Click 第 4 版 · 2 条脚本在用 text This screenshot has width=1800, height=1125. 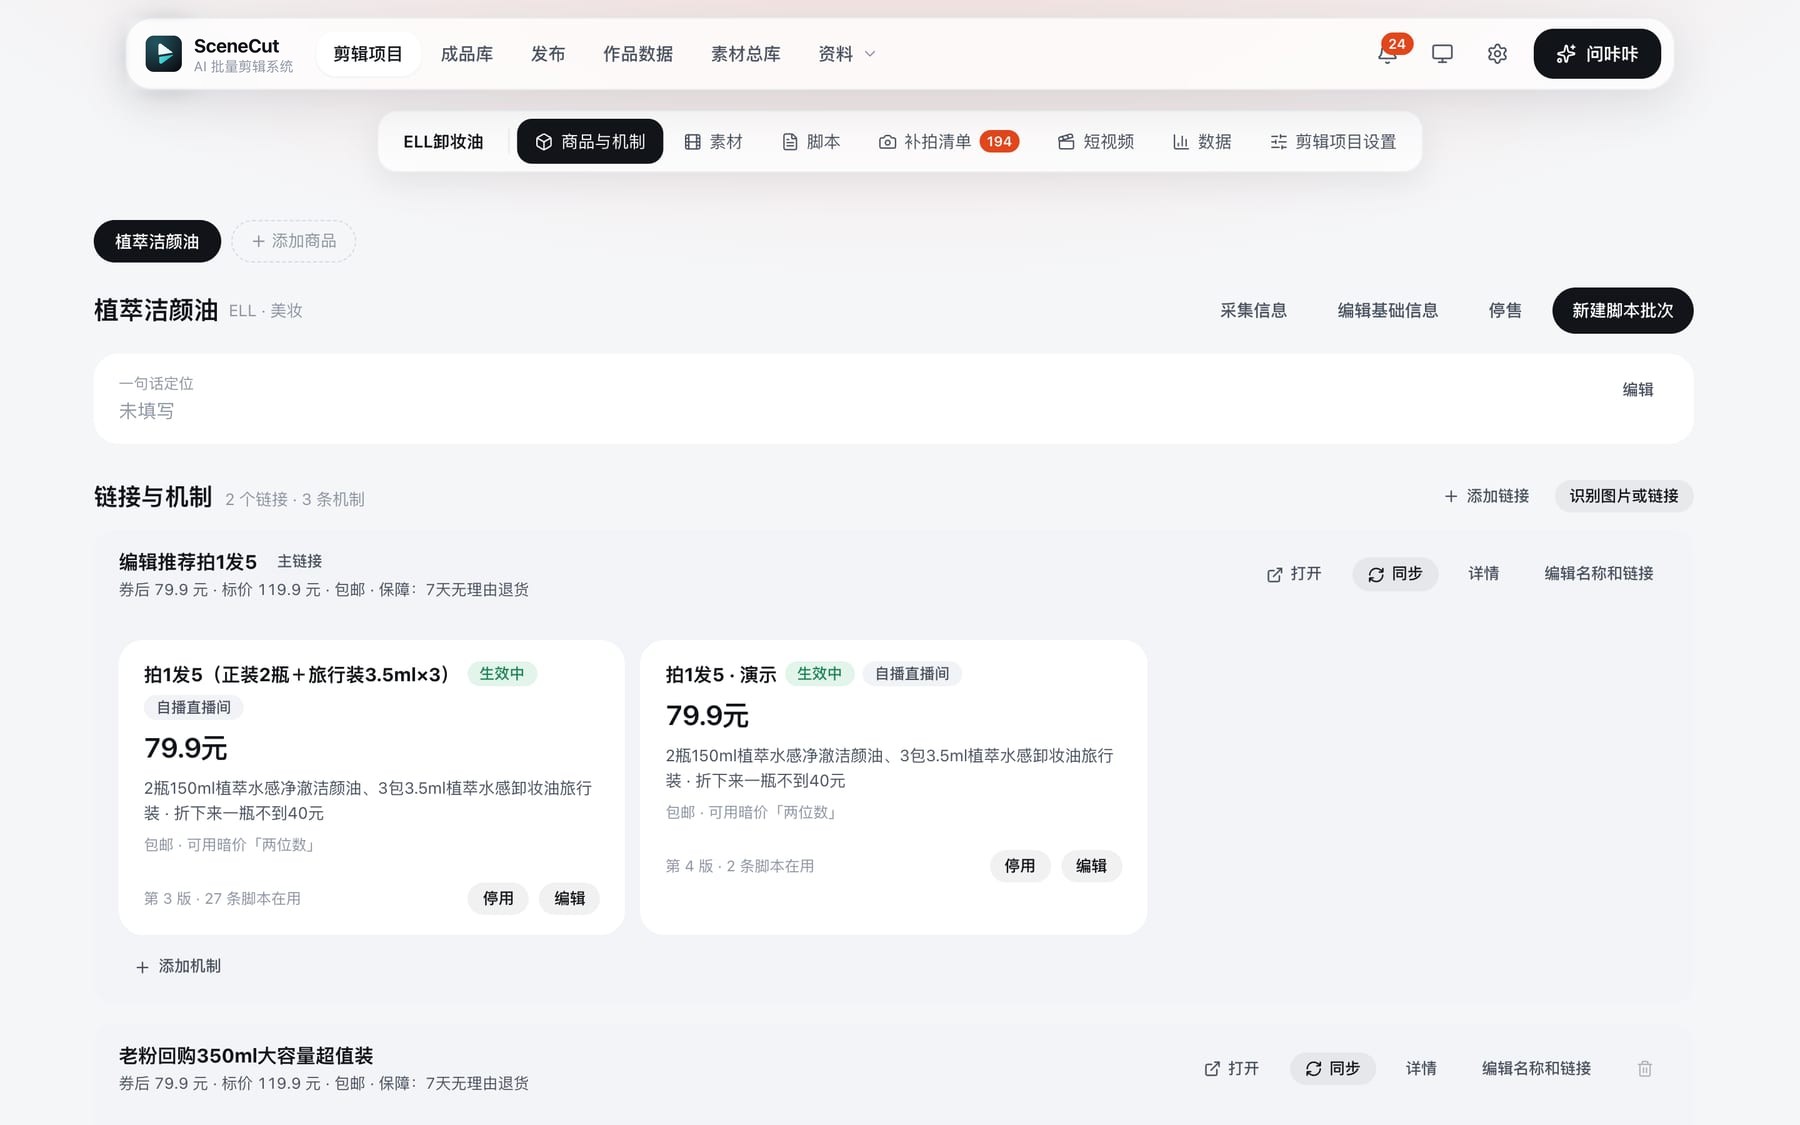click(740, 866)
